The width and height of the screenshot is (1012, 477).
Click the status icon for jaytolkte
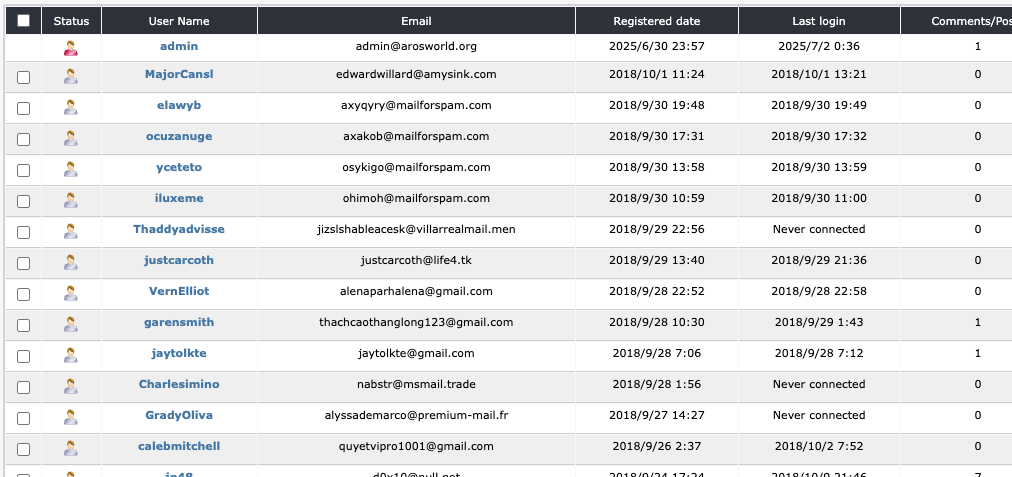point(71,356)
